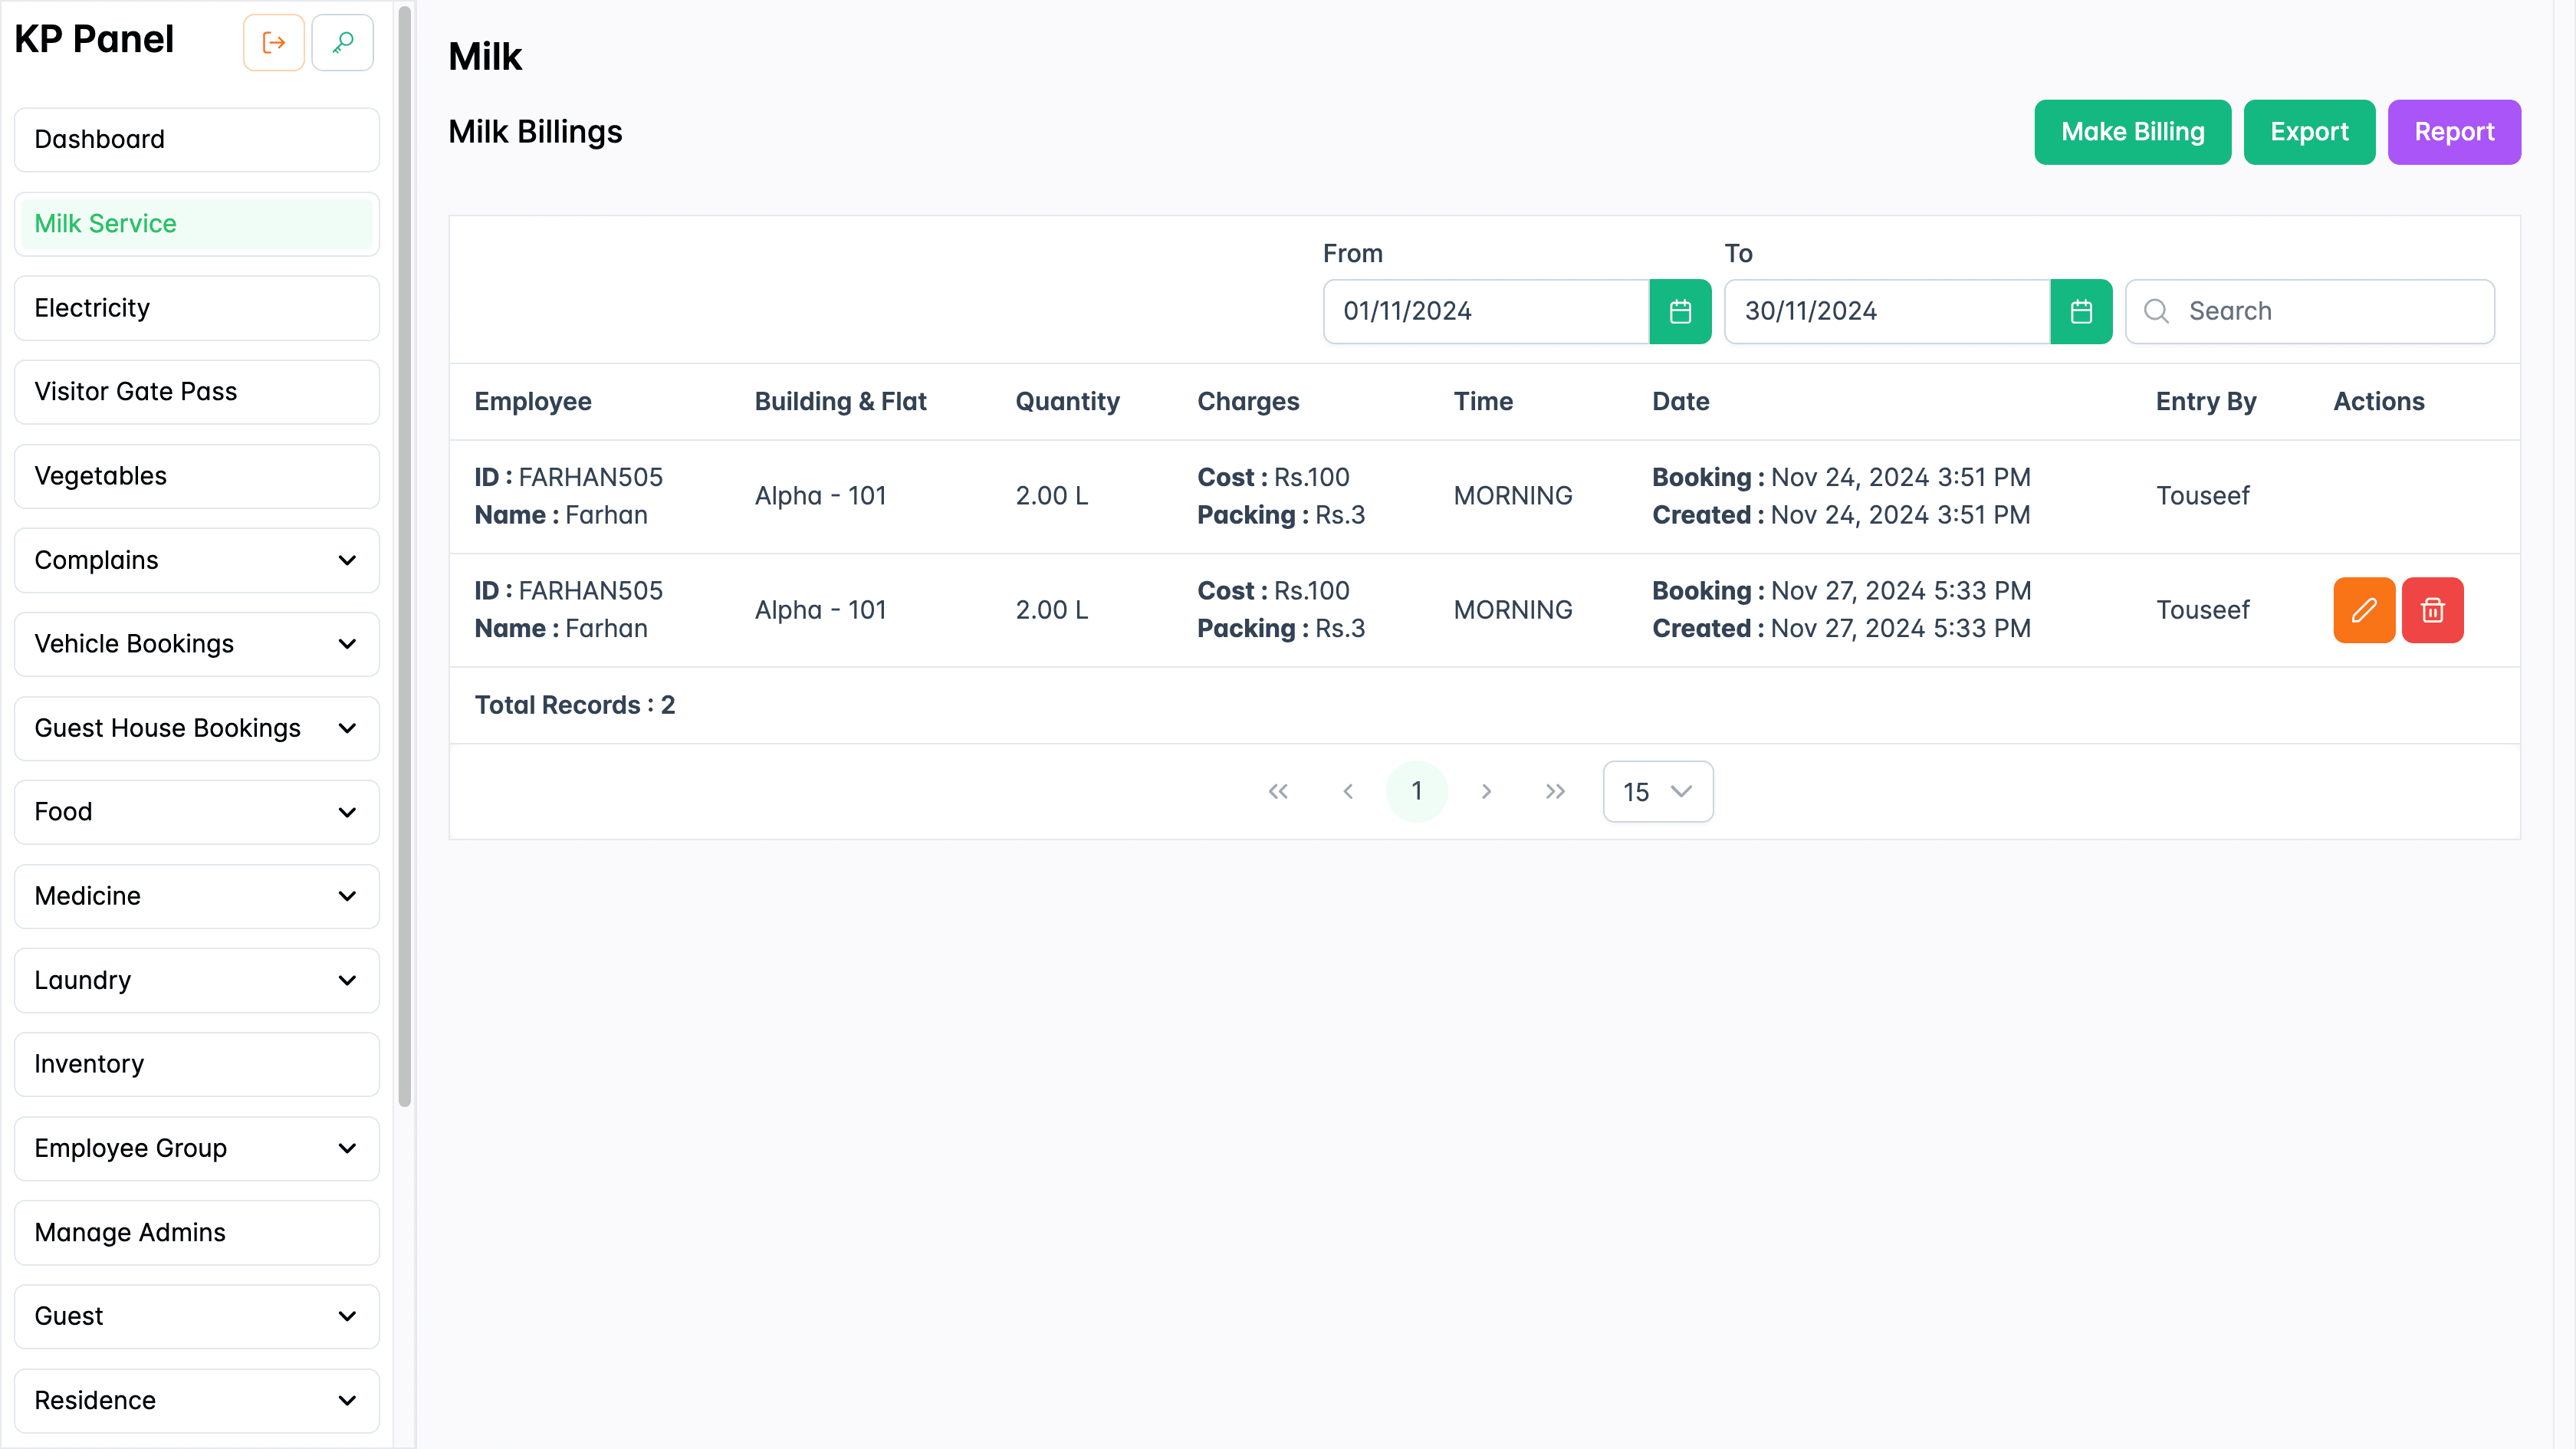This screenshot has width=2576, height=1449.
Task: Click the purple Report button
Action: click(x=2454, y=131)
